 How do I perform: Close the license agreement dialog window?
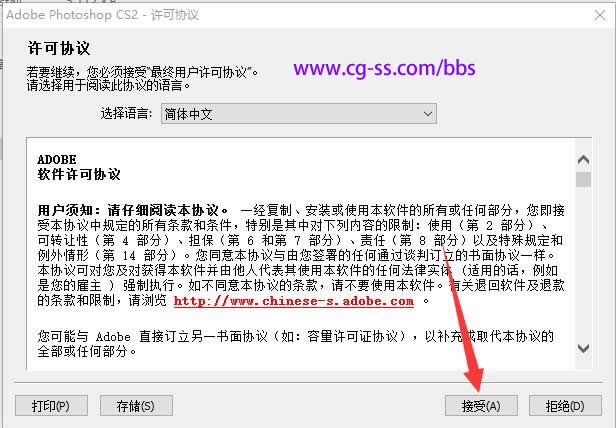click(600, 16)
